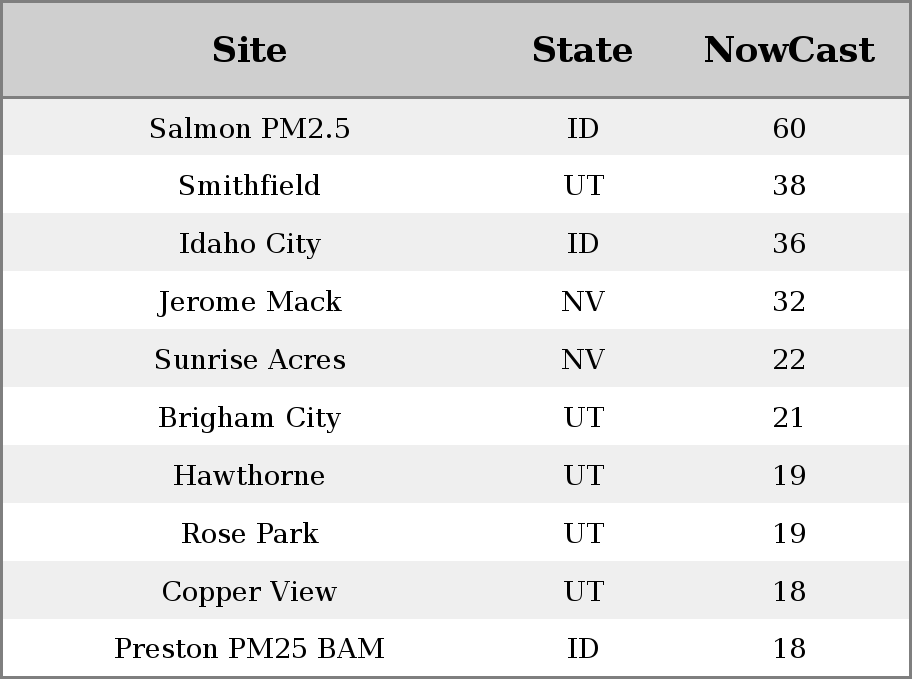Viewport: 912px width, 679px height.
Task: Click the Hawthorne site cell
Action: (x=249, y=476)
